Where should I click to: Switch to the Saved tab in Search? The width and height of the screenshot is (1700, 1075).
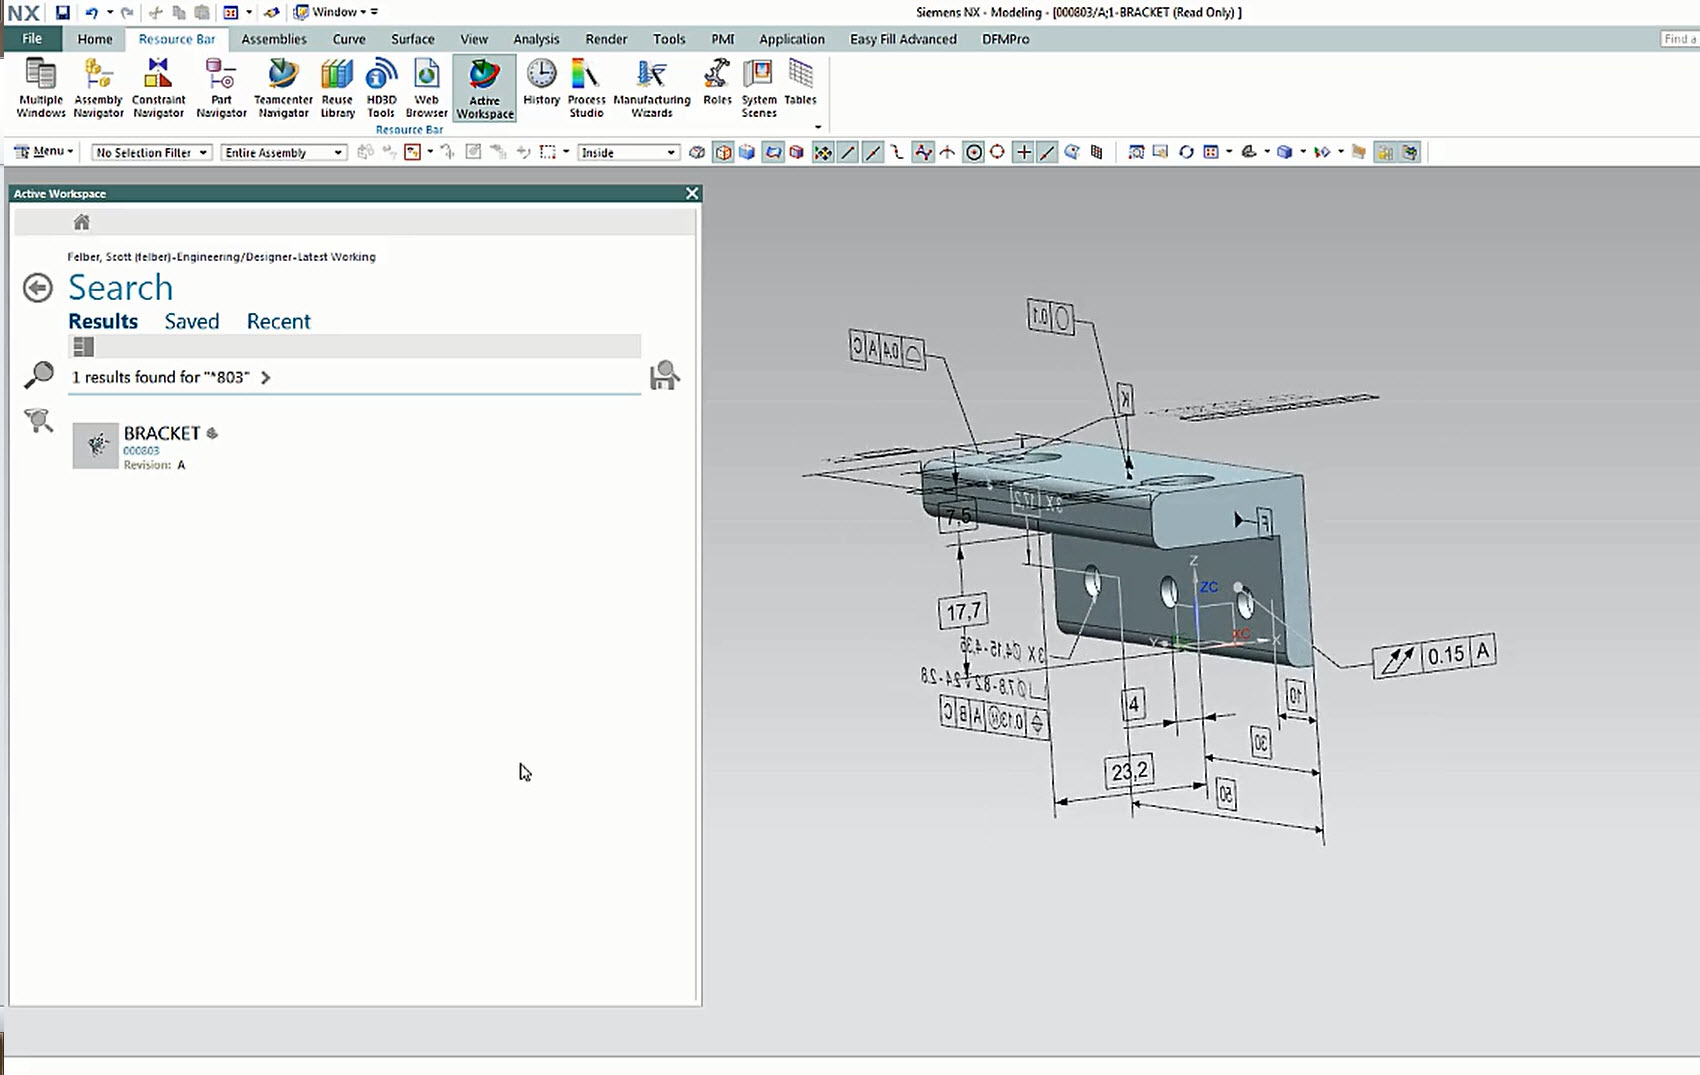192,321
